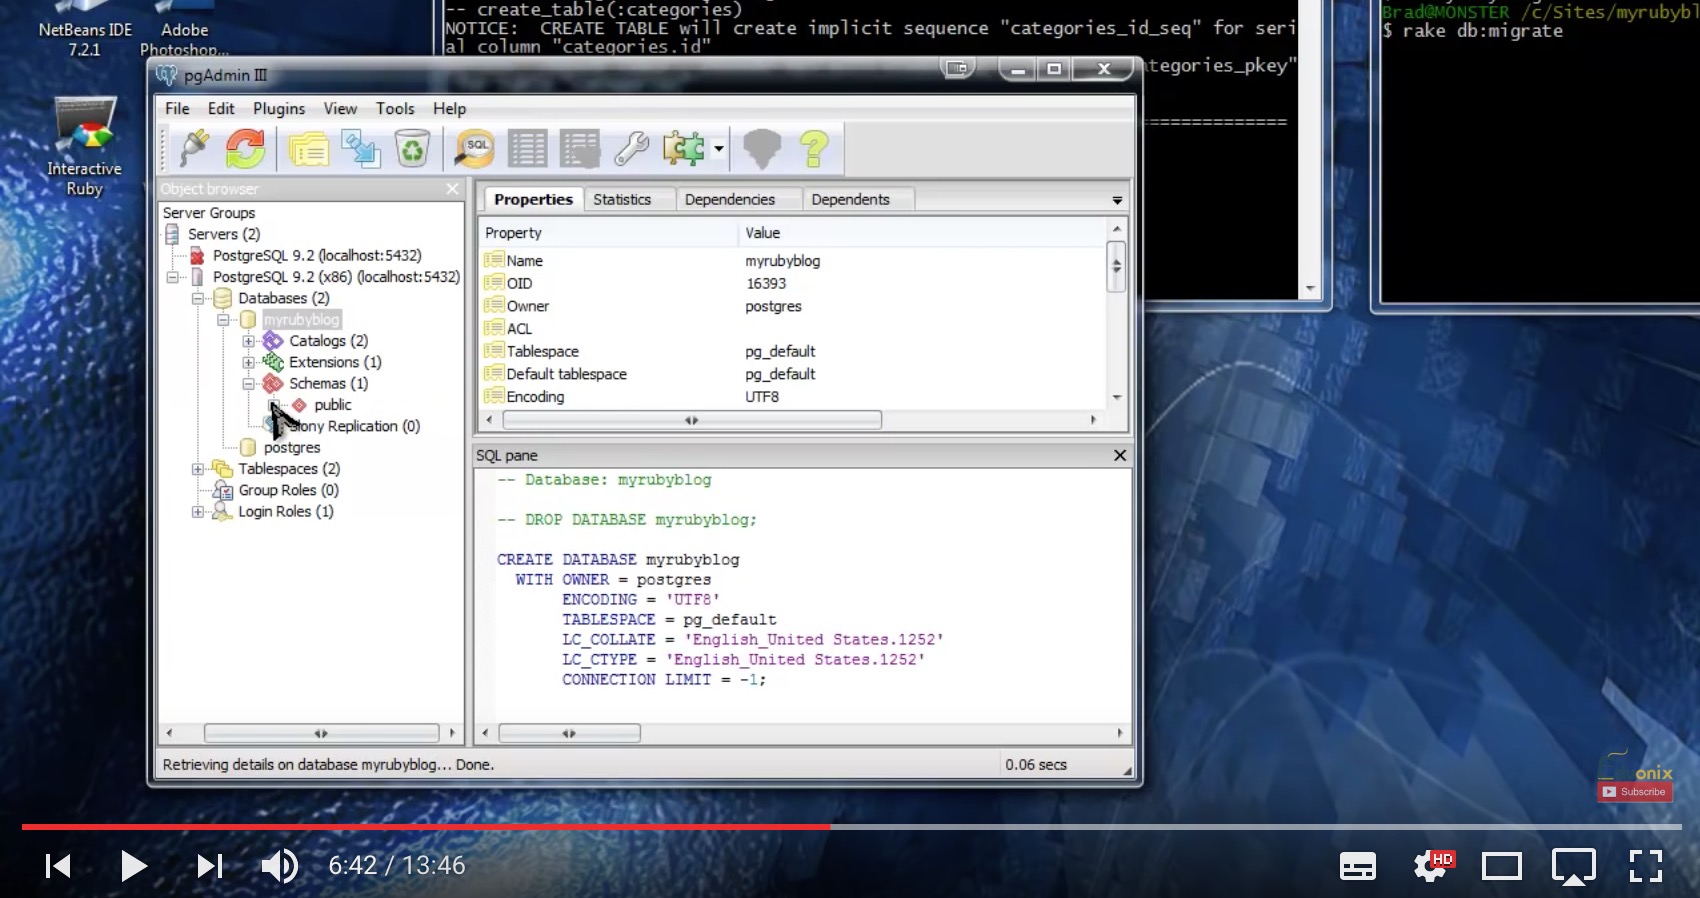The height and width of the screenshot is (898, 1700).
Task: Click the OID value 16393
Action: click(766, 284)
